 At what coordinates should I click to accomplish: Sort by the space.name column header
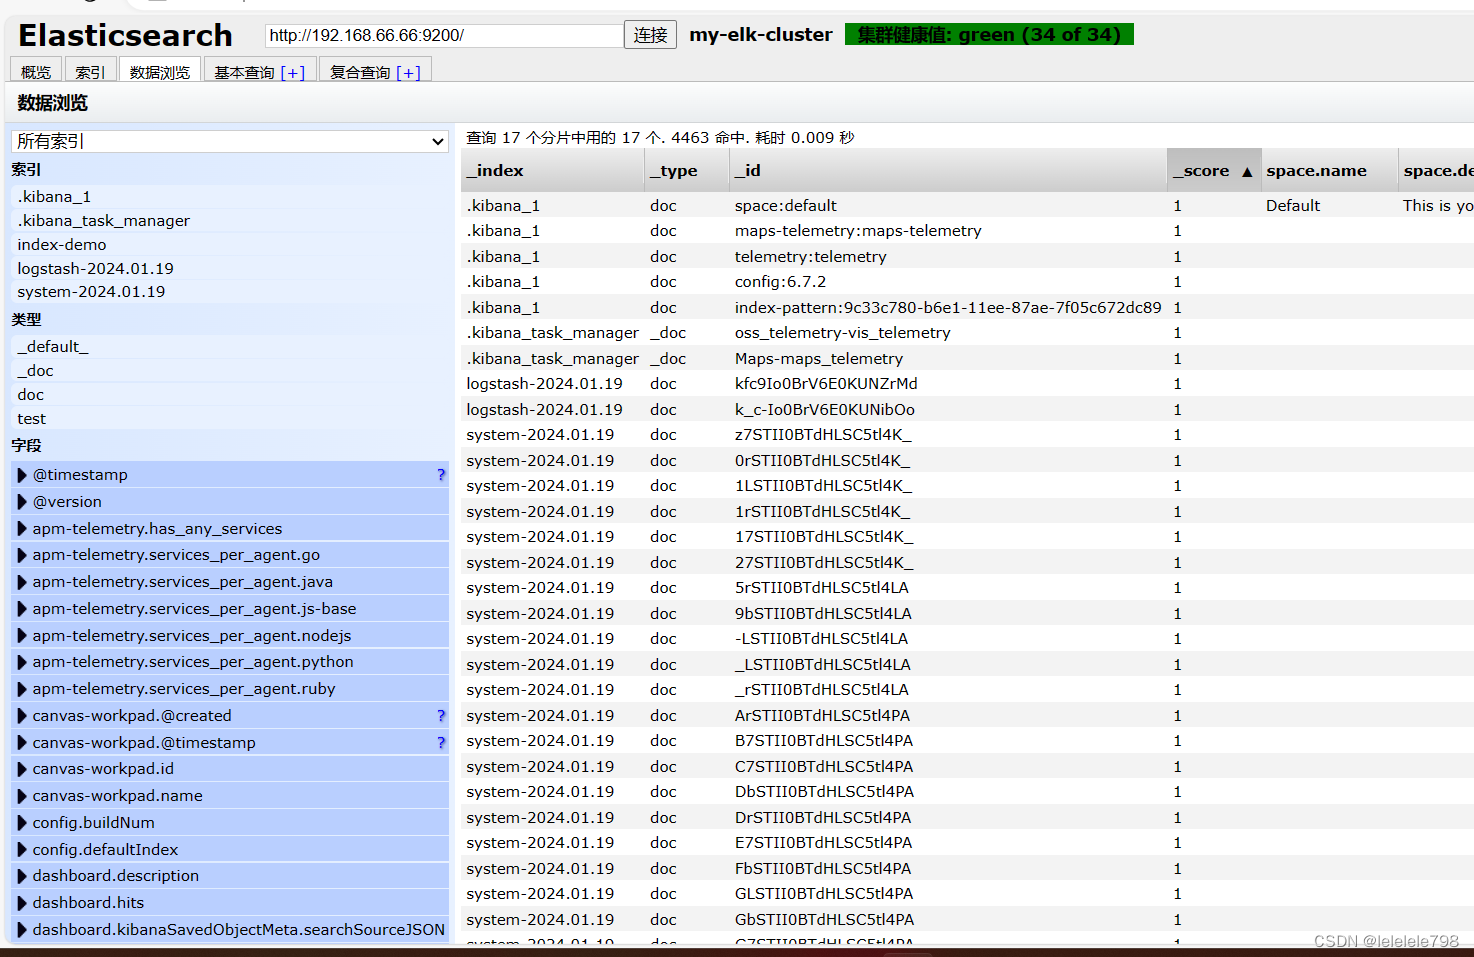1329,171
